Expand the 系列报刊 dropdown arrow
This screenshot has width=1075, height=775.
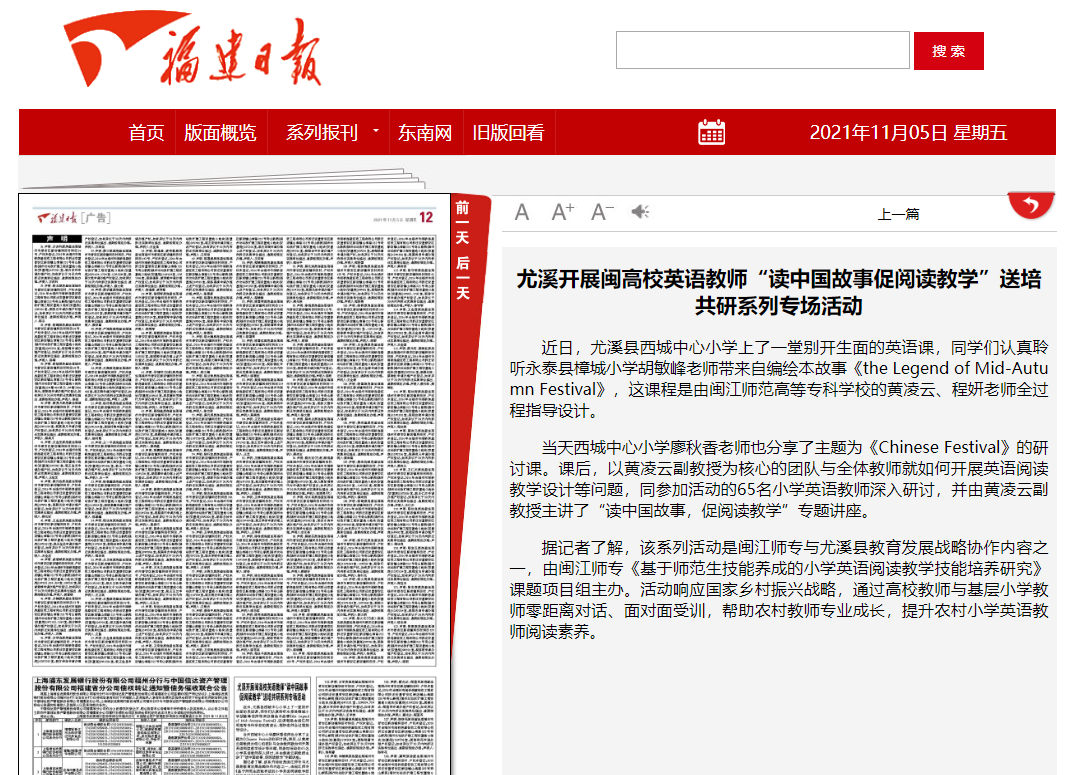point(376,130)
